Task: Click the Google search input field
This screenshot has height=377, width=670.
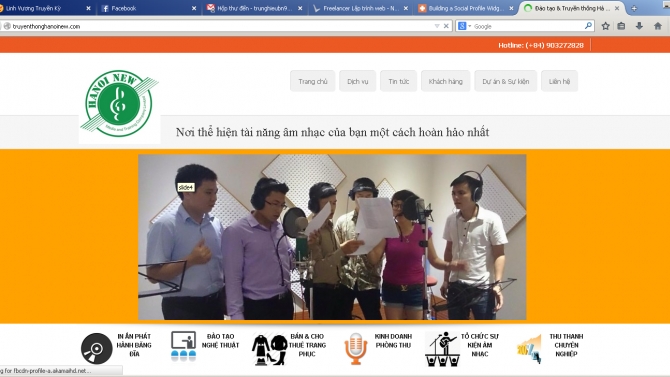Action: click(528, 26)
